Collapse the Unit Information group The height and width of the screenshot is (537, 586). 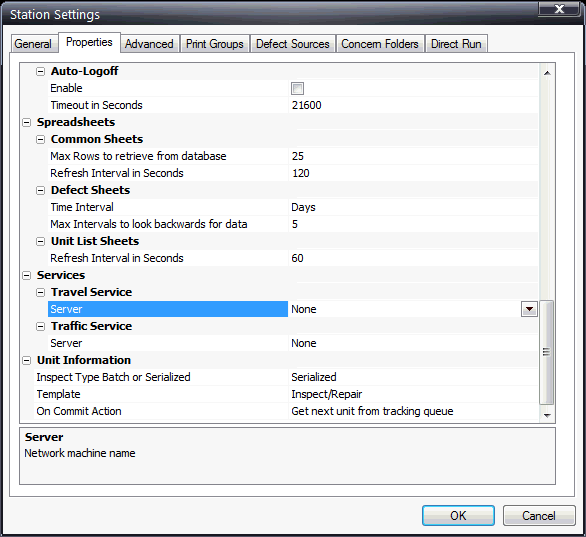point(27,361)
